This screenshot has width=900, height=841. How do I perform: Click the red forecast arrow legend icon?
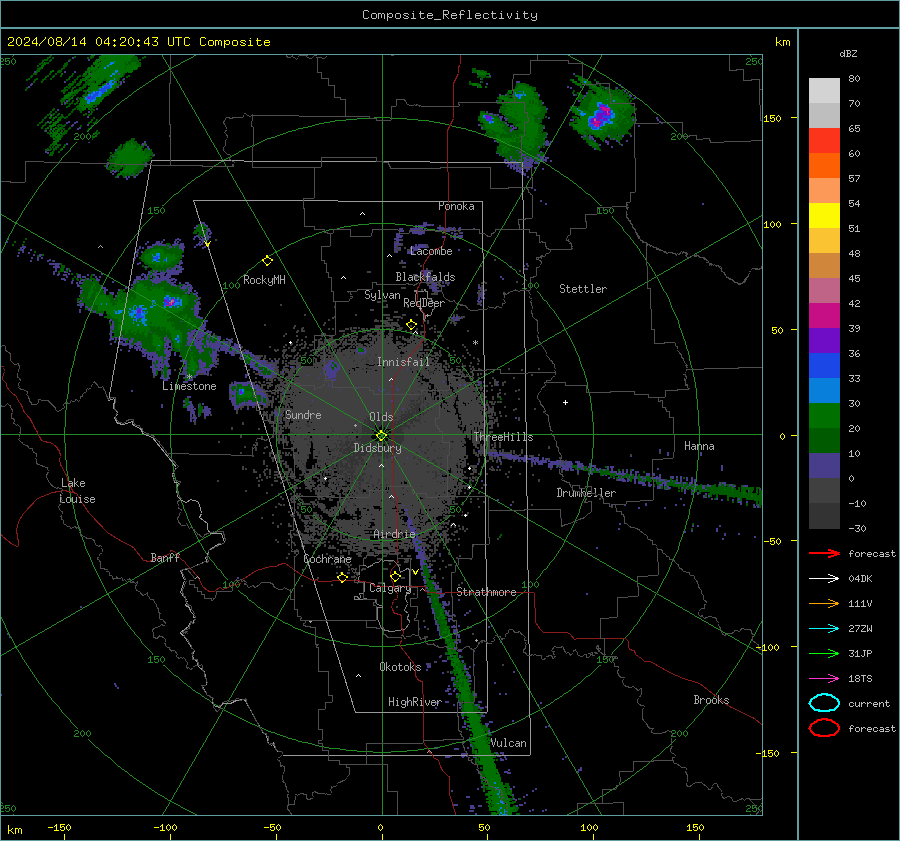[824, 553]
